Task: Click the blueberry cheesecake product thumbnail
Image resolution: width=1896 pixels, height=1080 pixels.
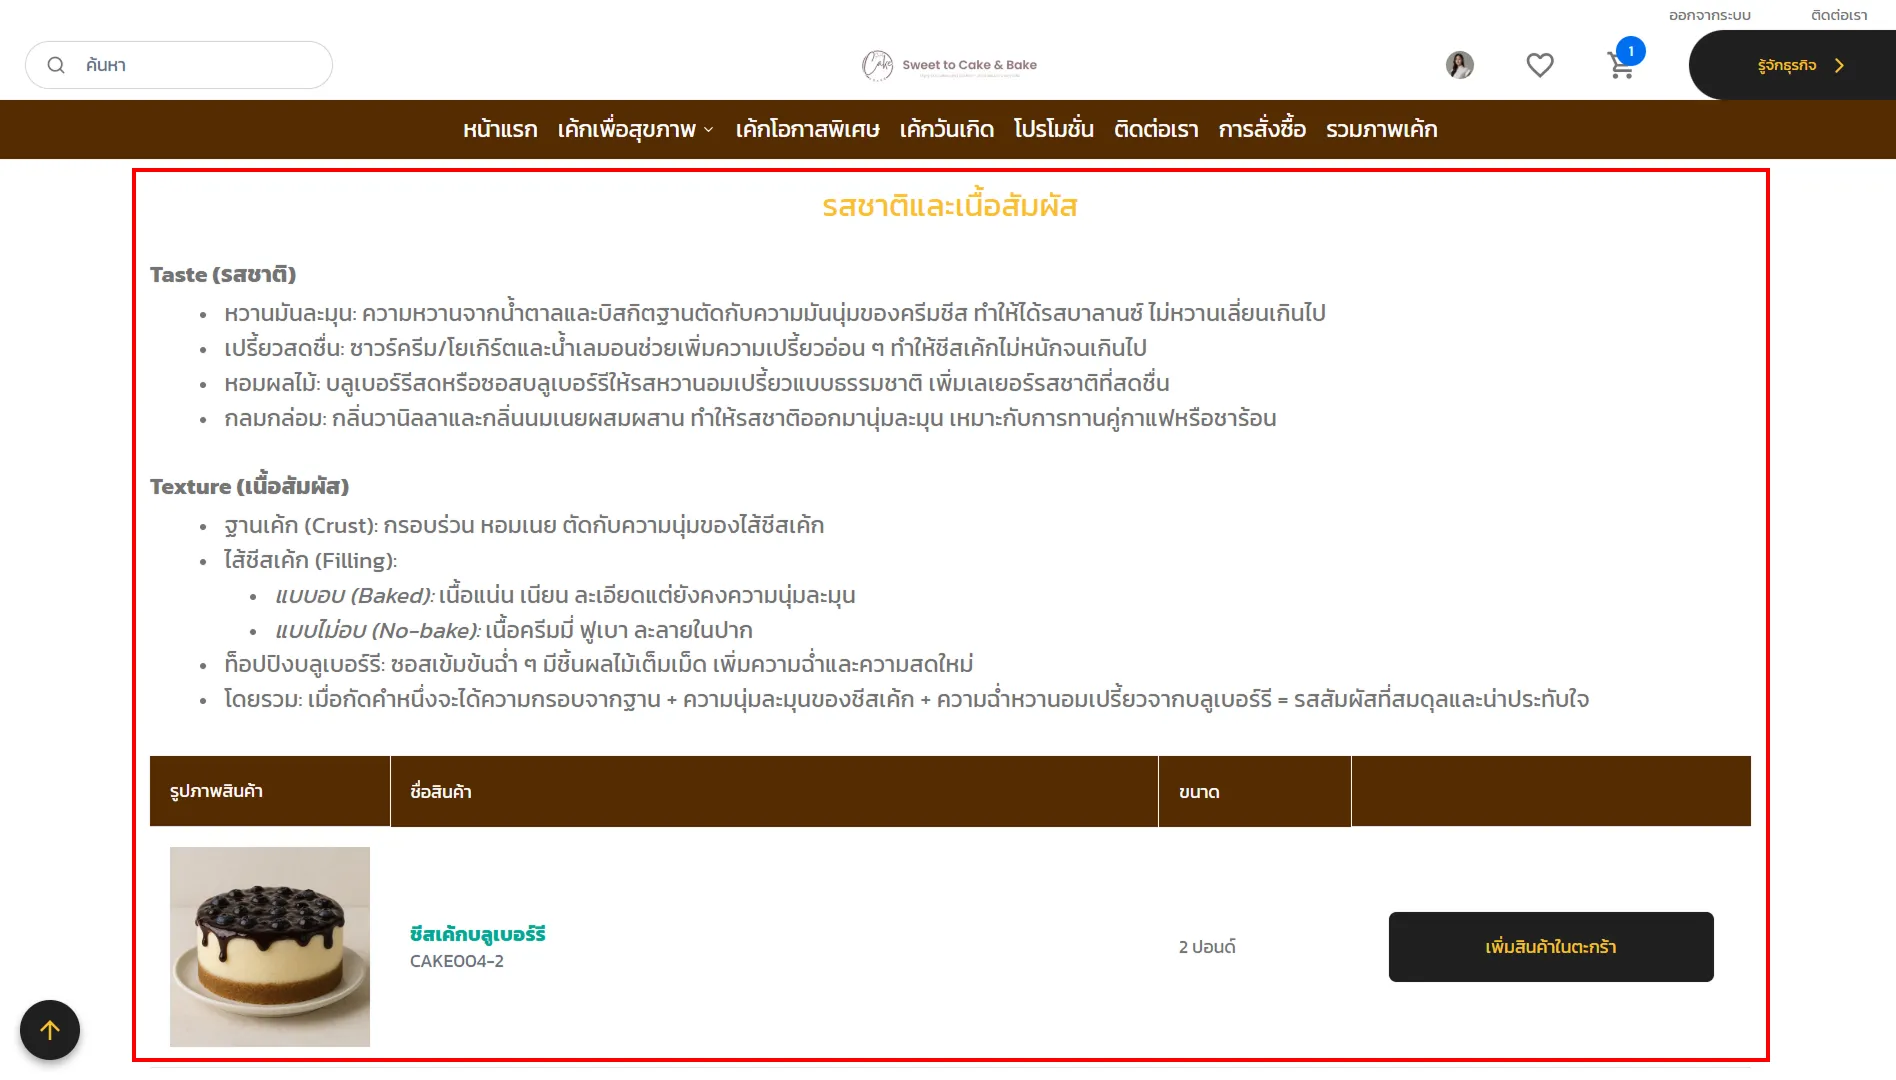Action: coord(270,946)
